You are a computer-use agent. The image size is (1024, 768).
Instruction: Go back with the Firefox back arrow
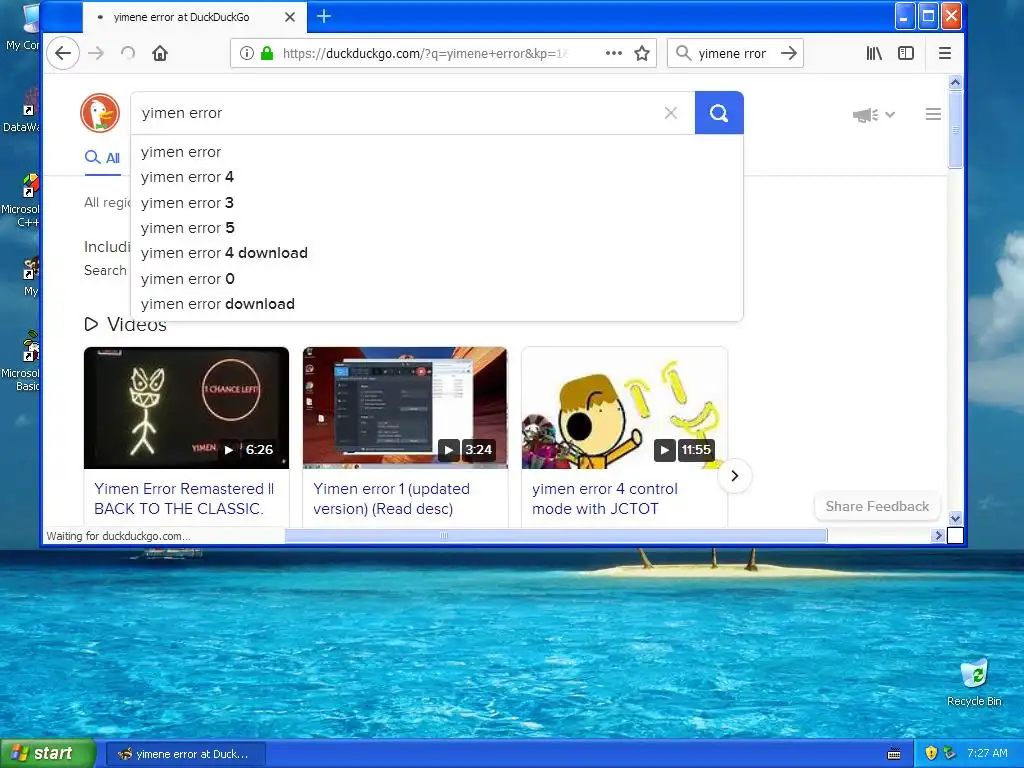63,54
